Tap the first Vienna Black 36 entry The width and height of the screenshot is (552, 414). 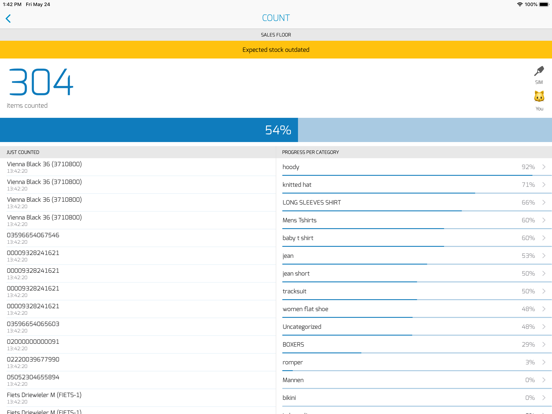tap(138, 167)
